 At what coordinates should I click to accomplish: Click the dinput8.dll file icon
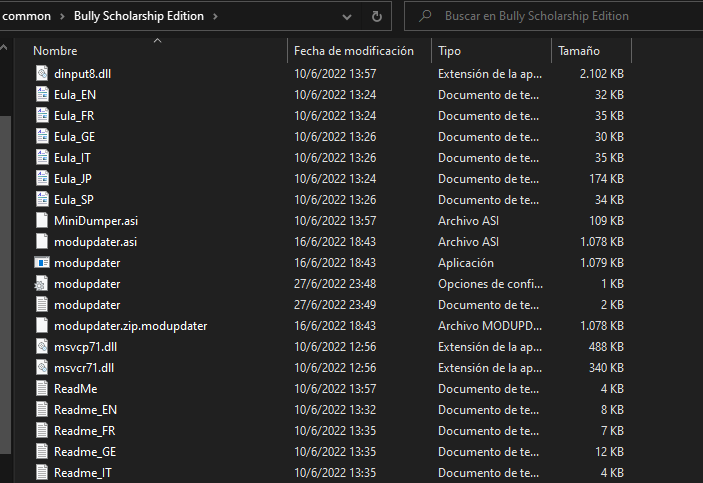point(42,73)
